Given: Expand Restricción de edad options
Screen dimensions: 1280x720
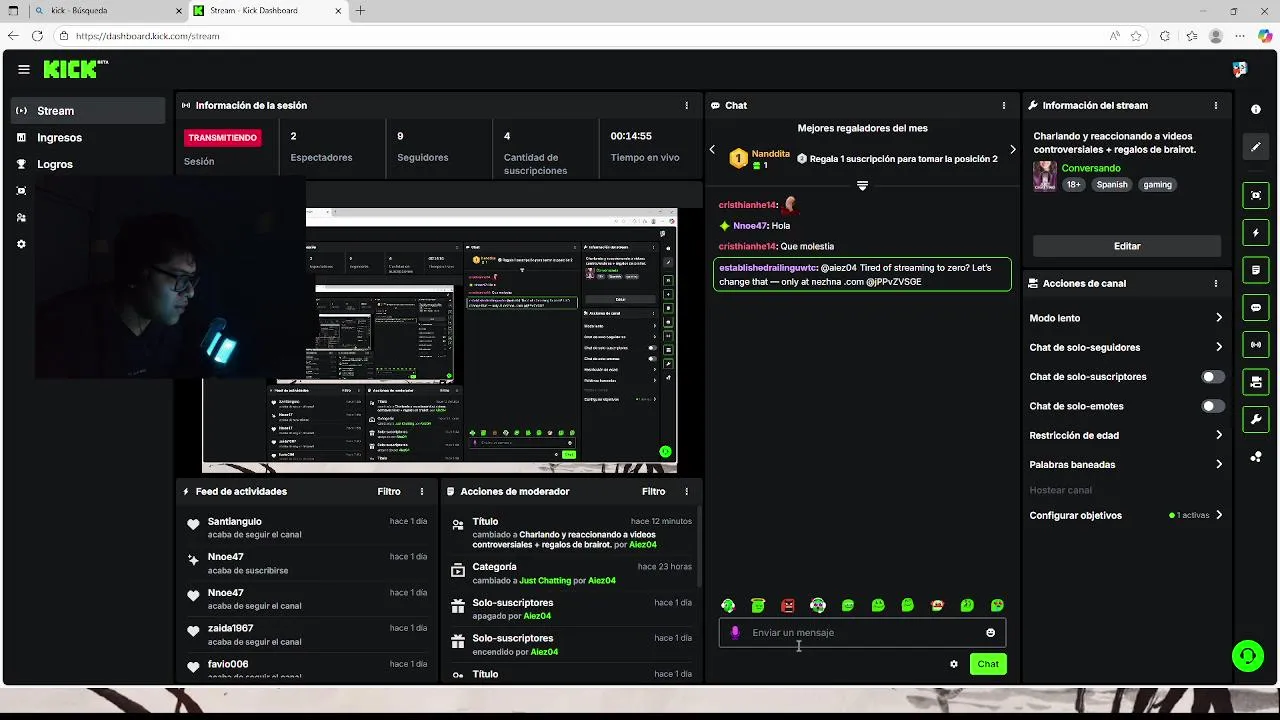Looking at the screenshot, I should click(1126, 435).
